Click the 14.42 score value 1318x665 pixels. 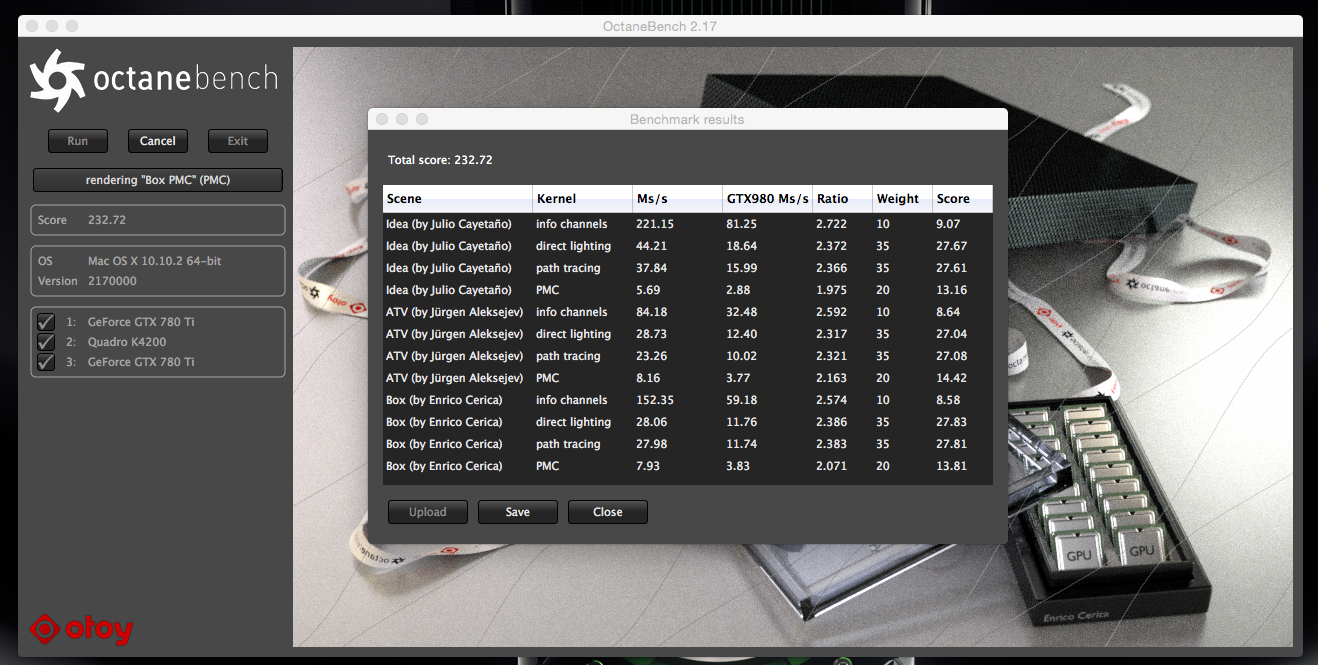pos(951,378)
